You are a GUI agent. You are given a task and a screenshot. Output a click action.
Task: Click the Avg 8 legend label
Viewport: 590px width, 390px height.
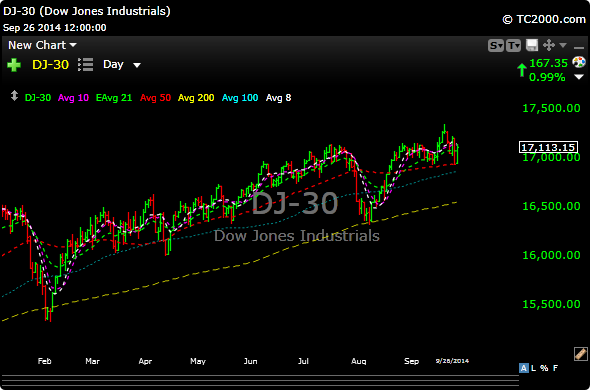pyautogui.click(x=278, y=98)
